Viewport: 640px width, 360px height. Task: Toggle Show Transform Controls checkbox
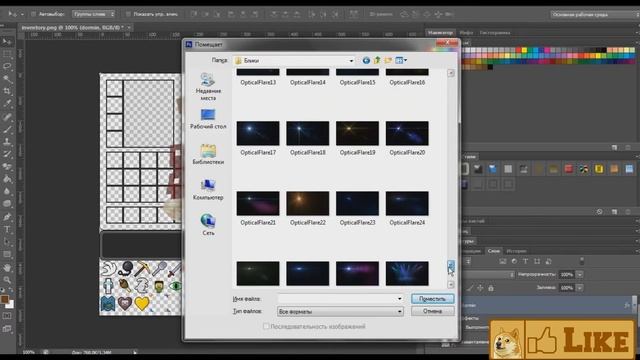[128, 14]
